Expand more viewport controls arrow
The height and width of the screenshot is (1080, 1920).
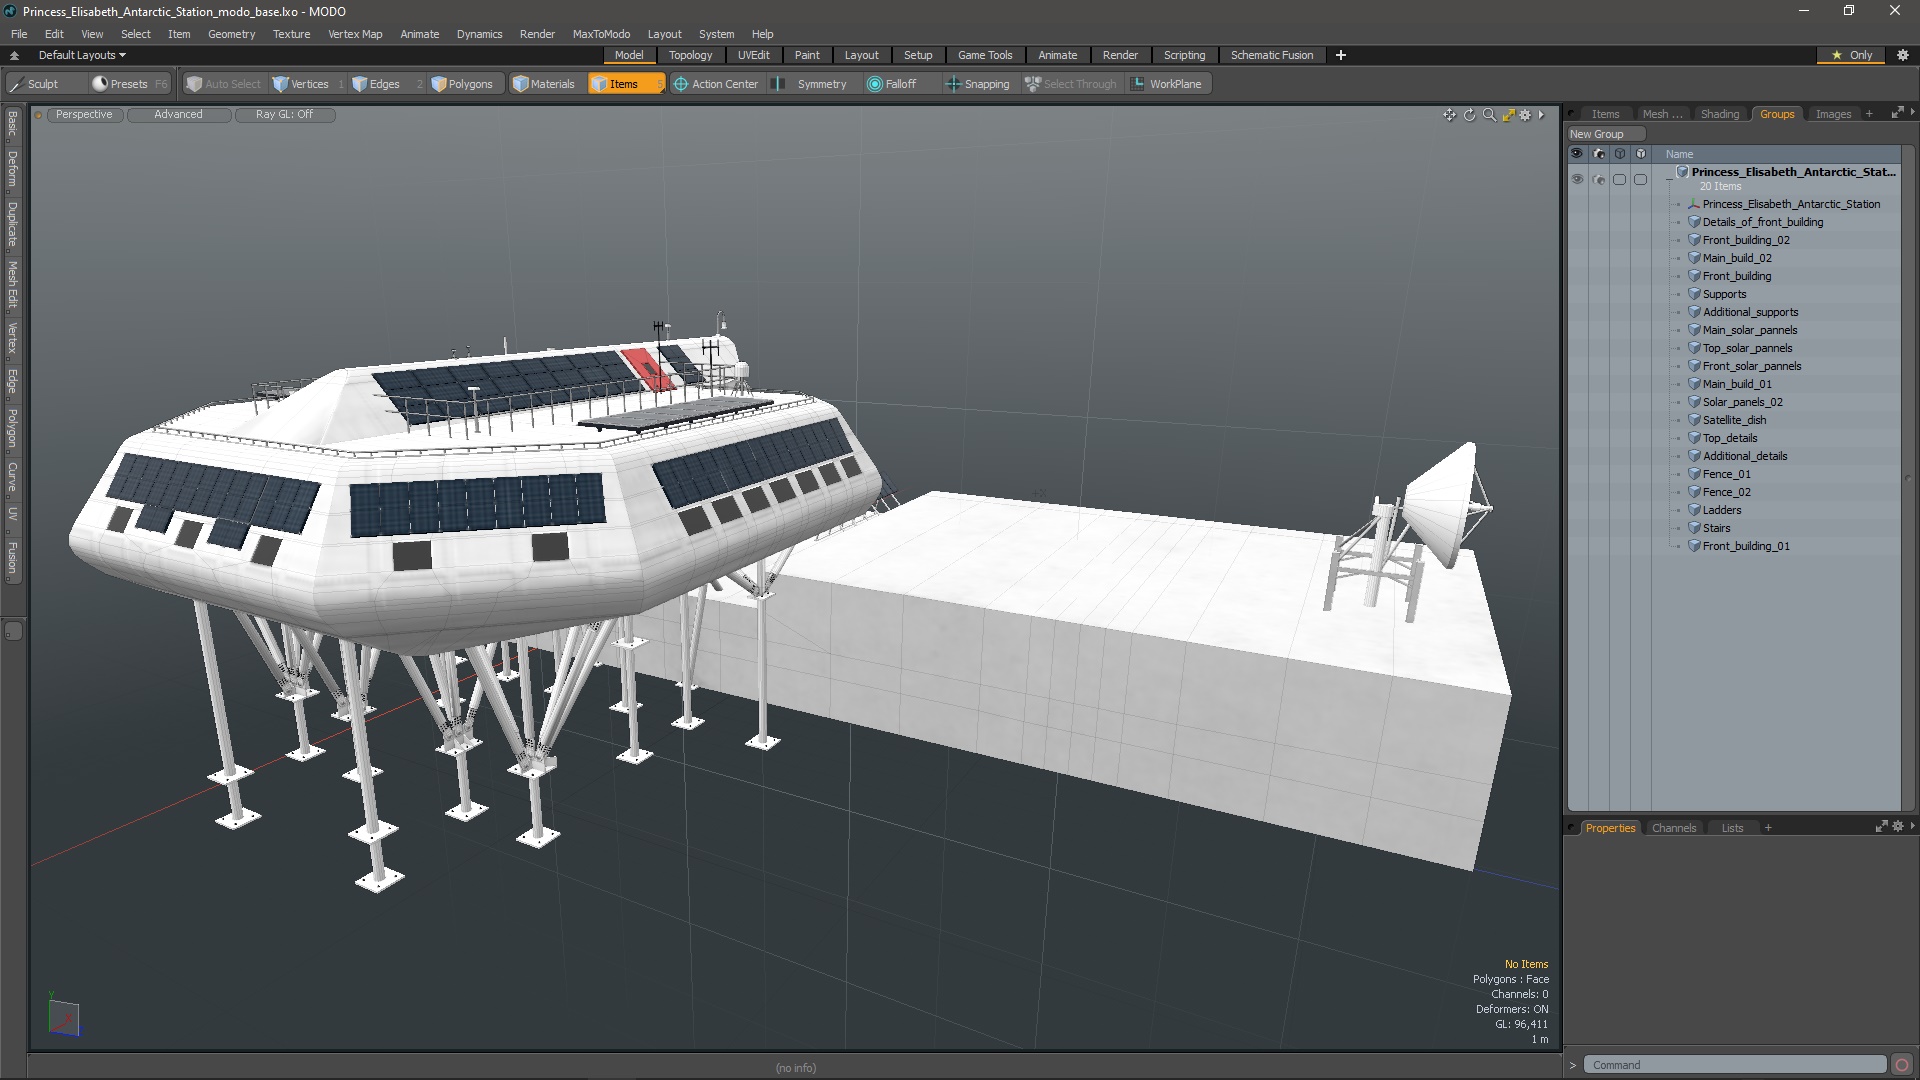tap(1541, 115)
